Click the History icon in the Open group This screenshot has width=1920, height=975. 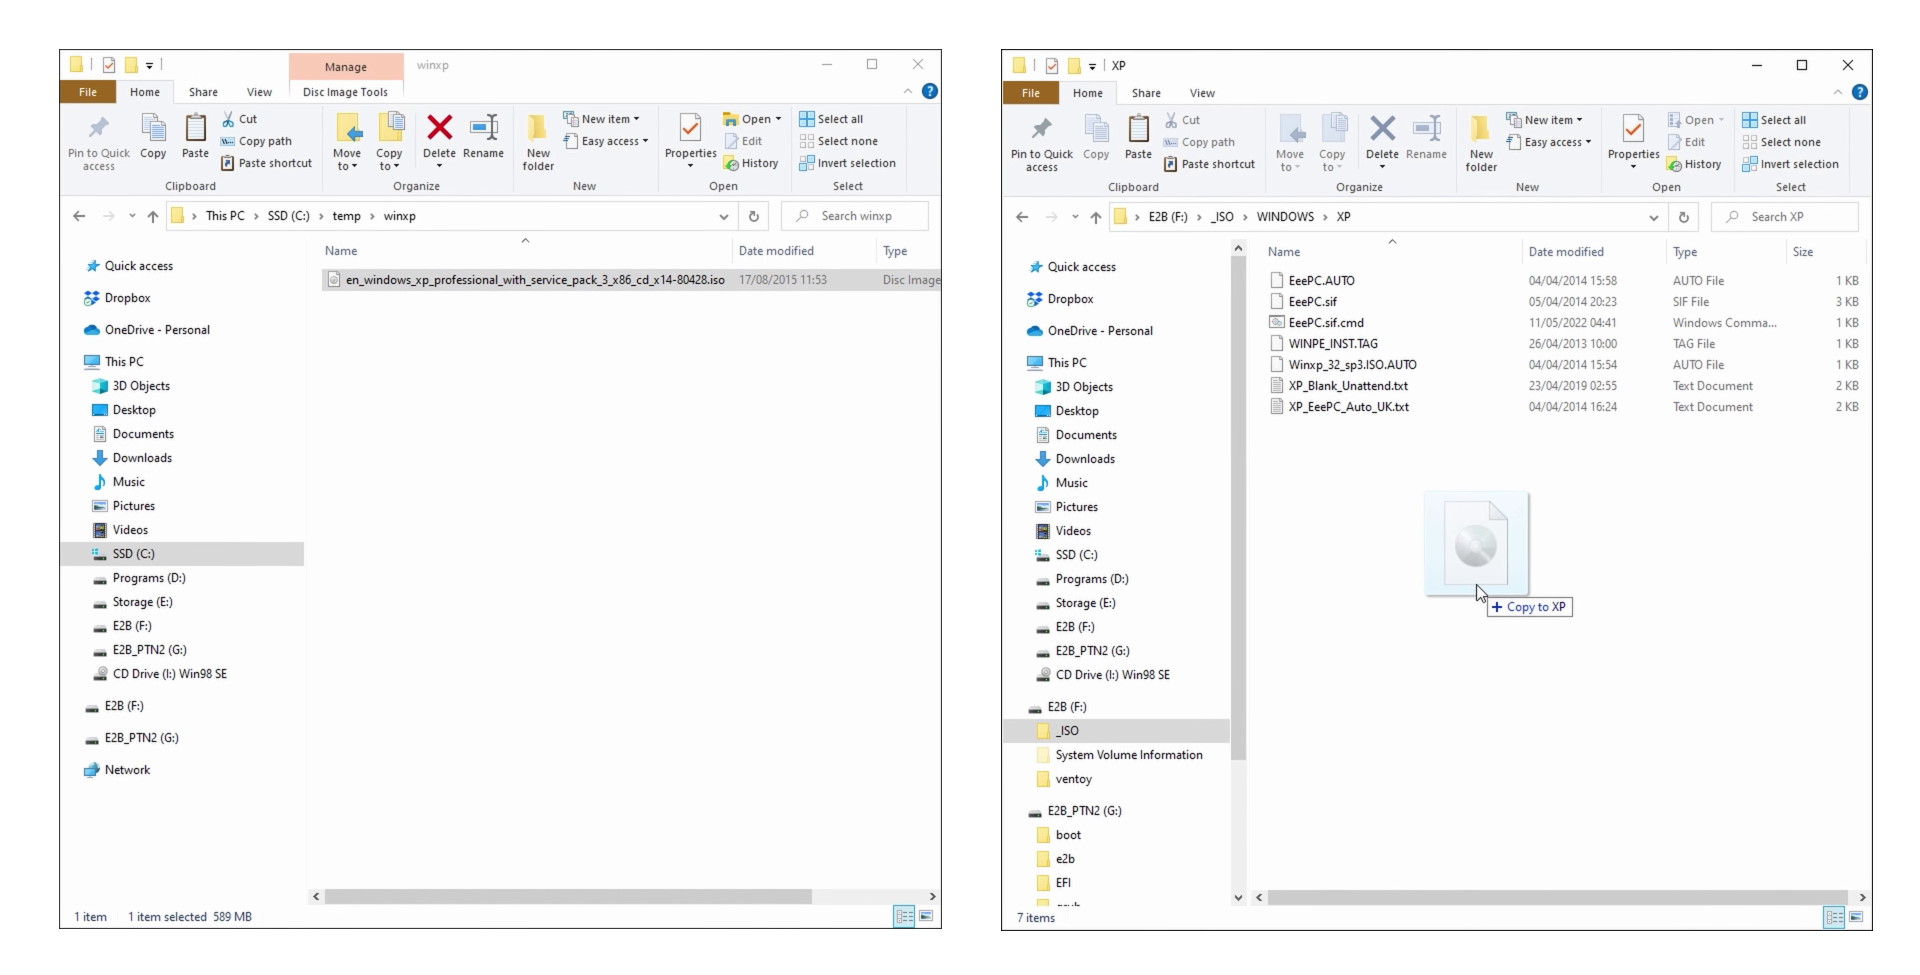(752, 163)
